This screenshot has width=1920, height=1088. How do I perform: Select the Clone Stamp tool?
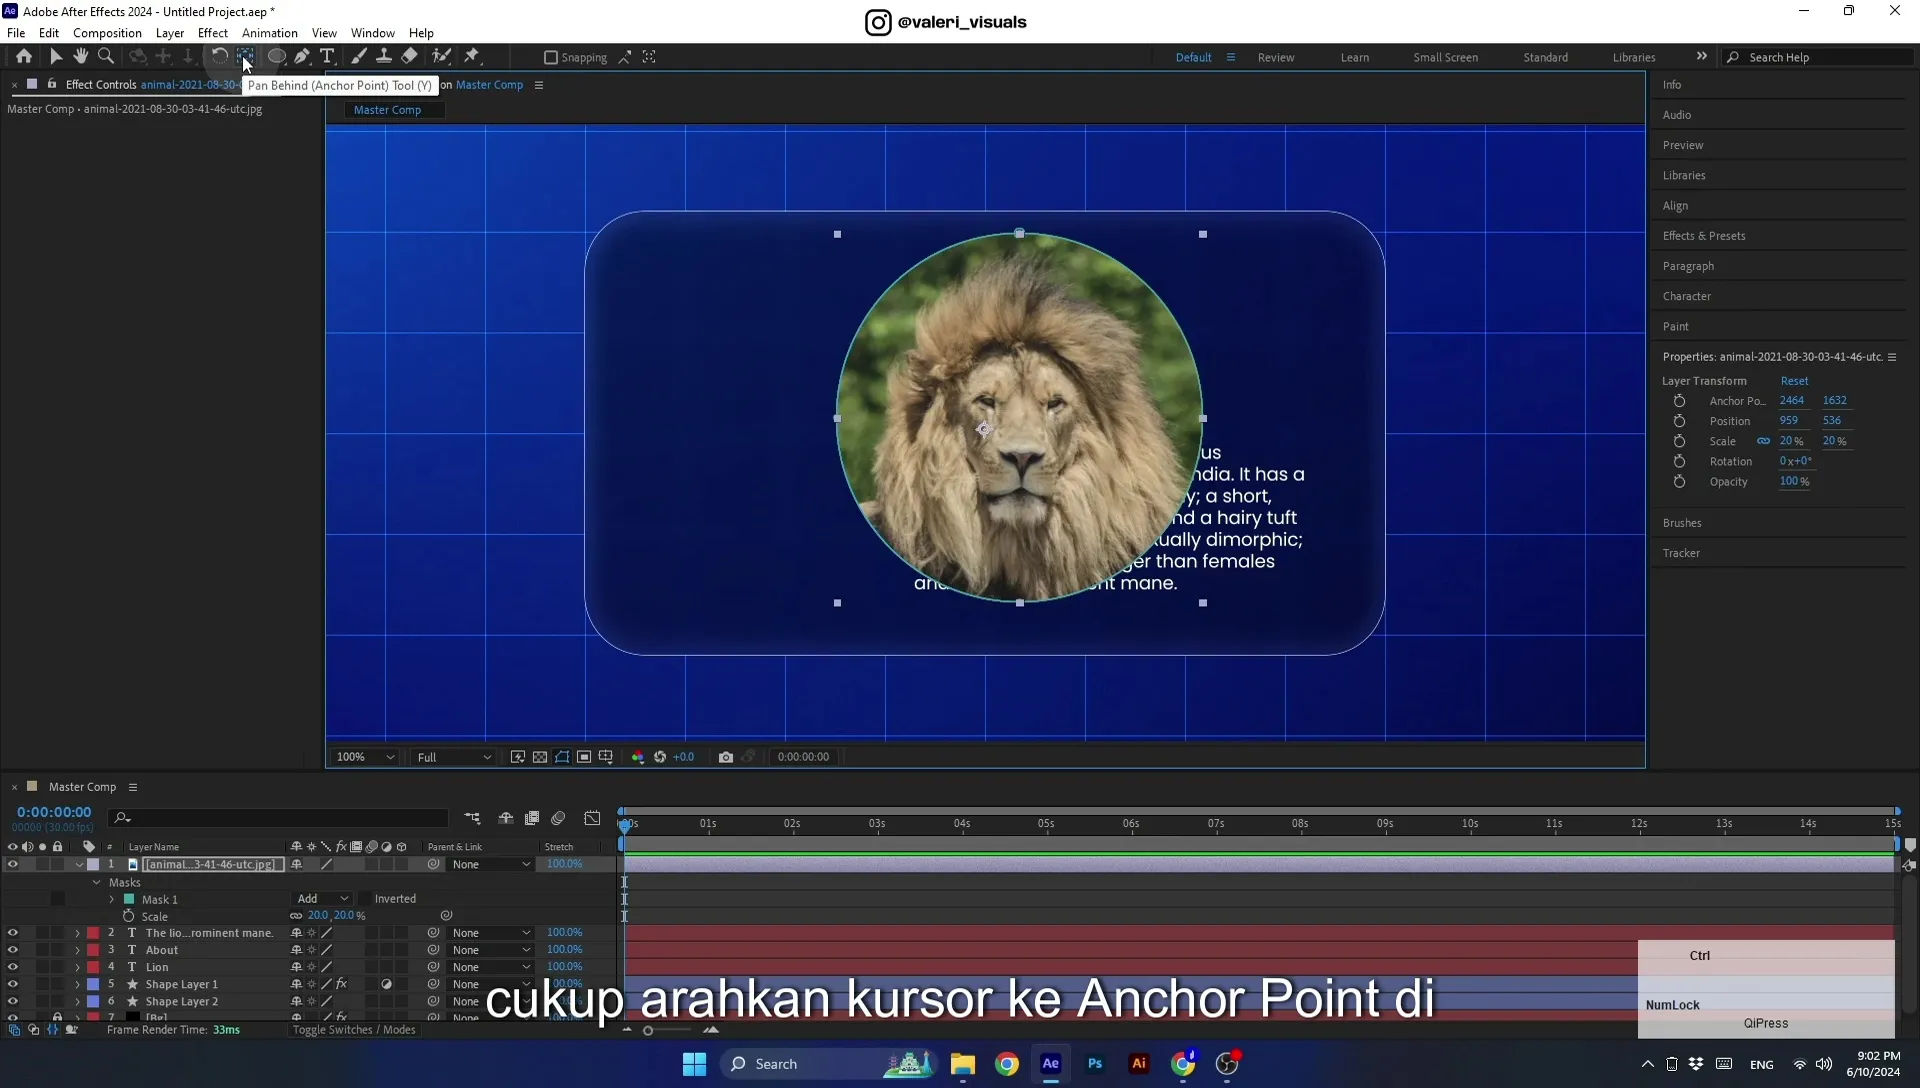point(384,57)
